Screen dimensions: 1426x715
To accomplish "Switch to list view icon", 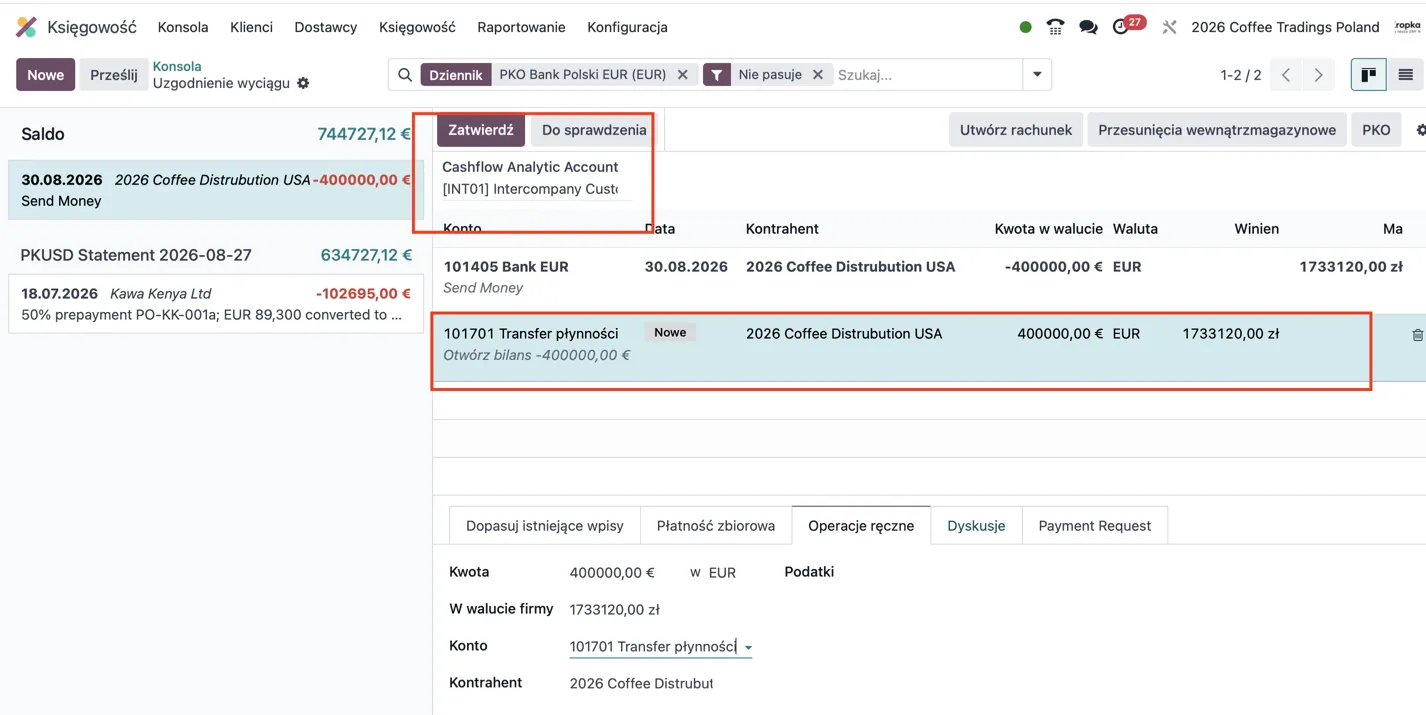I will 1405,75.
